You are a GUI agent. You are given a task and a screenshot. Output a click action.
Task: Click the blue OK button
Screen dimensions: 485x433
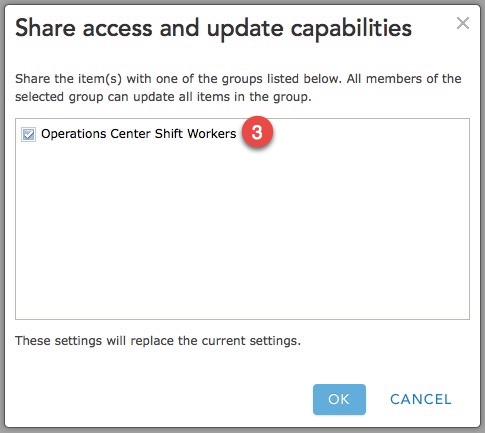coord(339,399)
